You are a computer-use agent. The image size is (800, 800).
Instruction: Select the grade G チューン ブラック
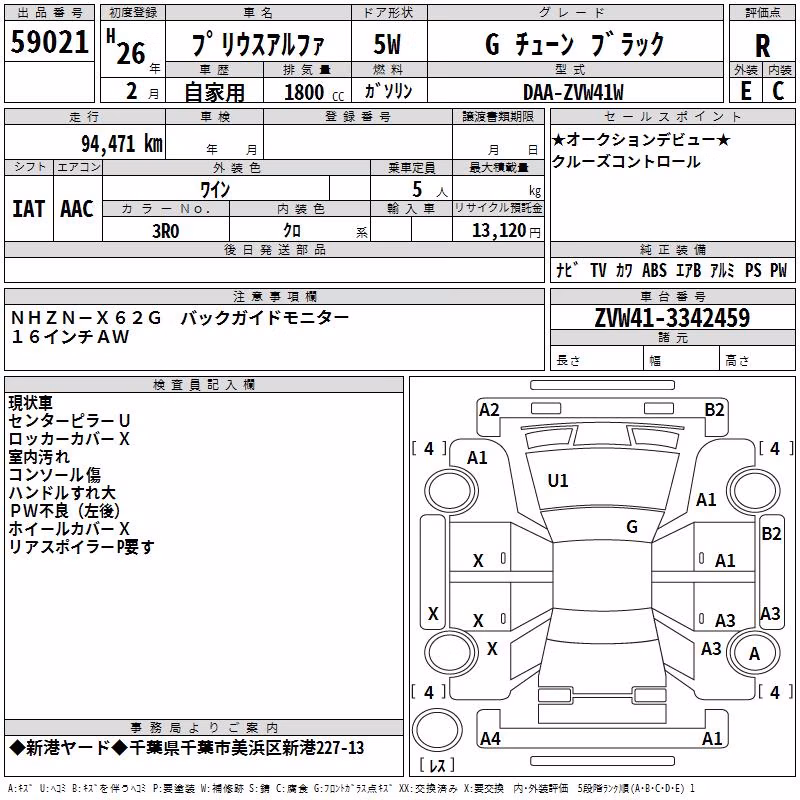[574, 44]
